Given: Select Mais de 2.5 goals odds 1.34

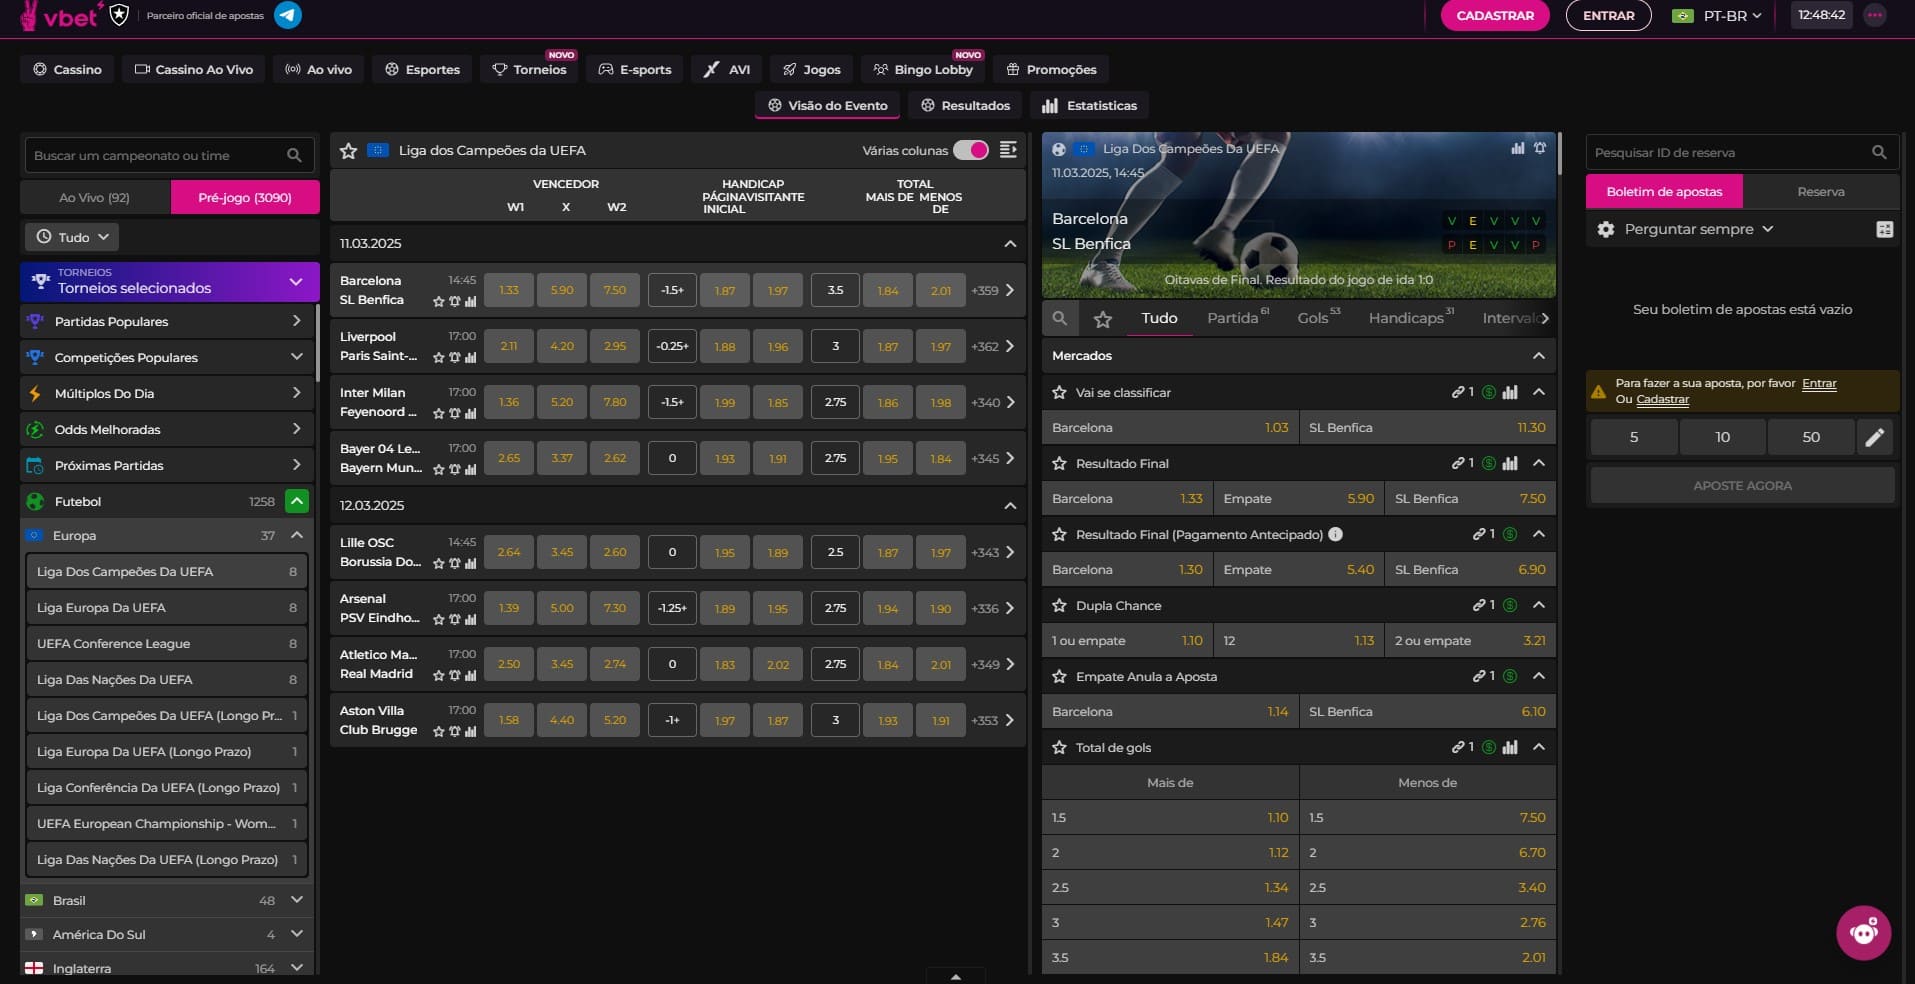Looking at the screenshot, I should pos(1170,887).
